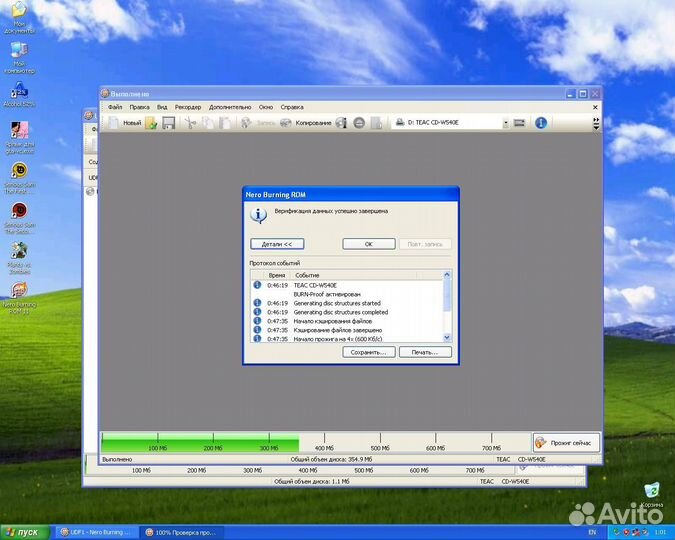
Task: Click the blue info icon in toolbar
Action: (x=541, y=123)
